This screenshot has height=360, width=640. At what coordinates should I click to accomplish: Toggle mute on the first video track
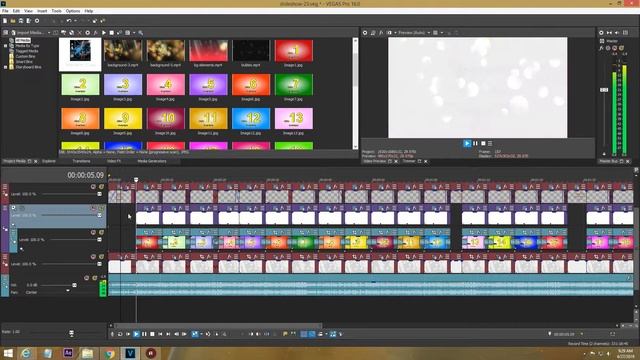93,187
